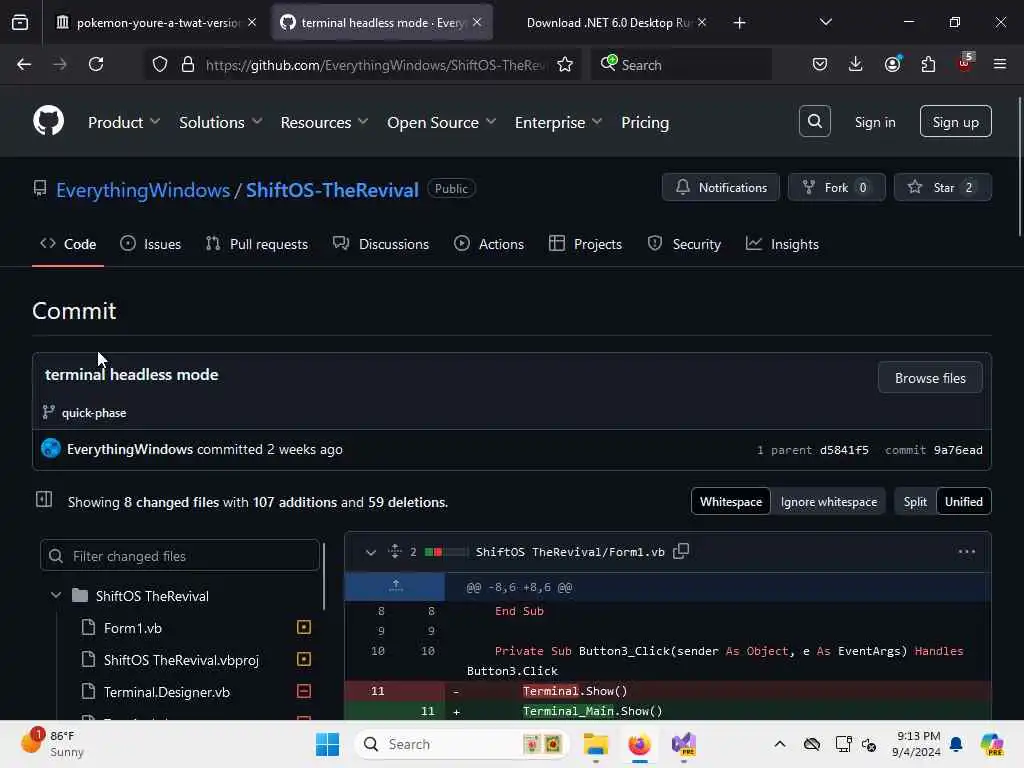Open the Actions tab

tap(488, 244)
